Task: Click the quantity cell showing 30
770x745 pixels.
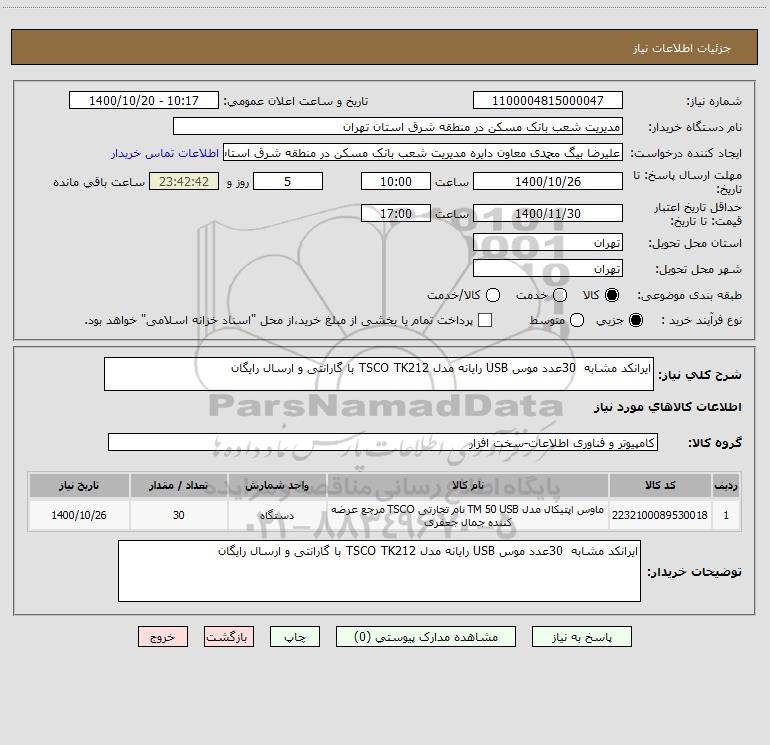Action: tap(178, 515)
